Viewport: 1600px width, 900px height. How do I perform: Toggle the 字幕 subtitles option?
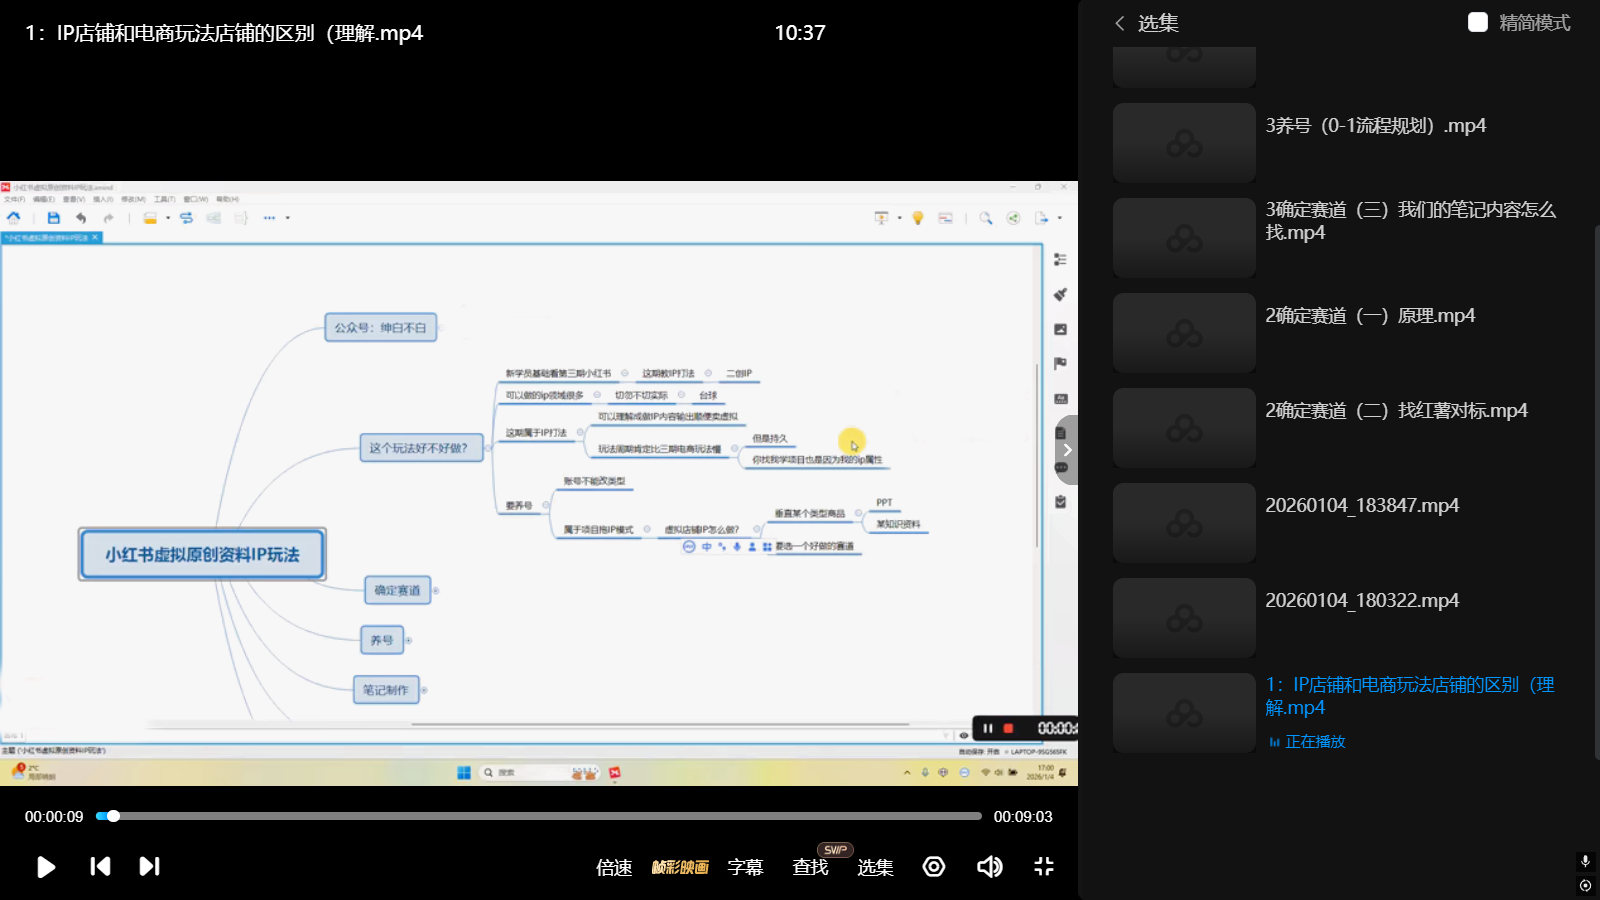tap(745, 867)
